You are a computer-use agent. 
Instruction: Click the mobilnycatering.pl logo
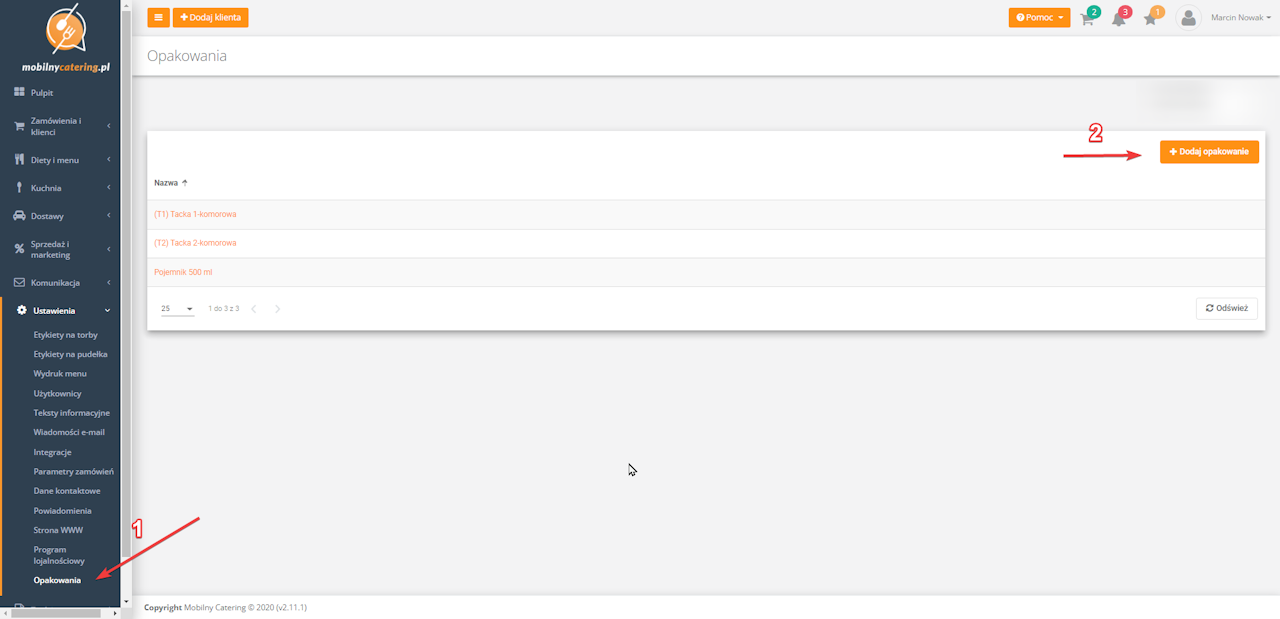tap(66, 38)
